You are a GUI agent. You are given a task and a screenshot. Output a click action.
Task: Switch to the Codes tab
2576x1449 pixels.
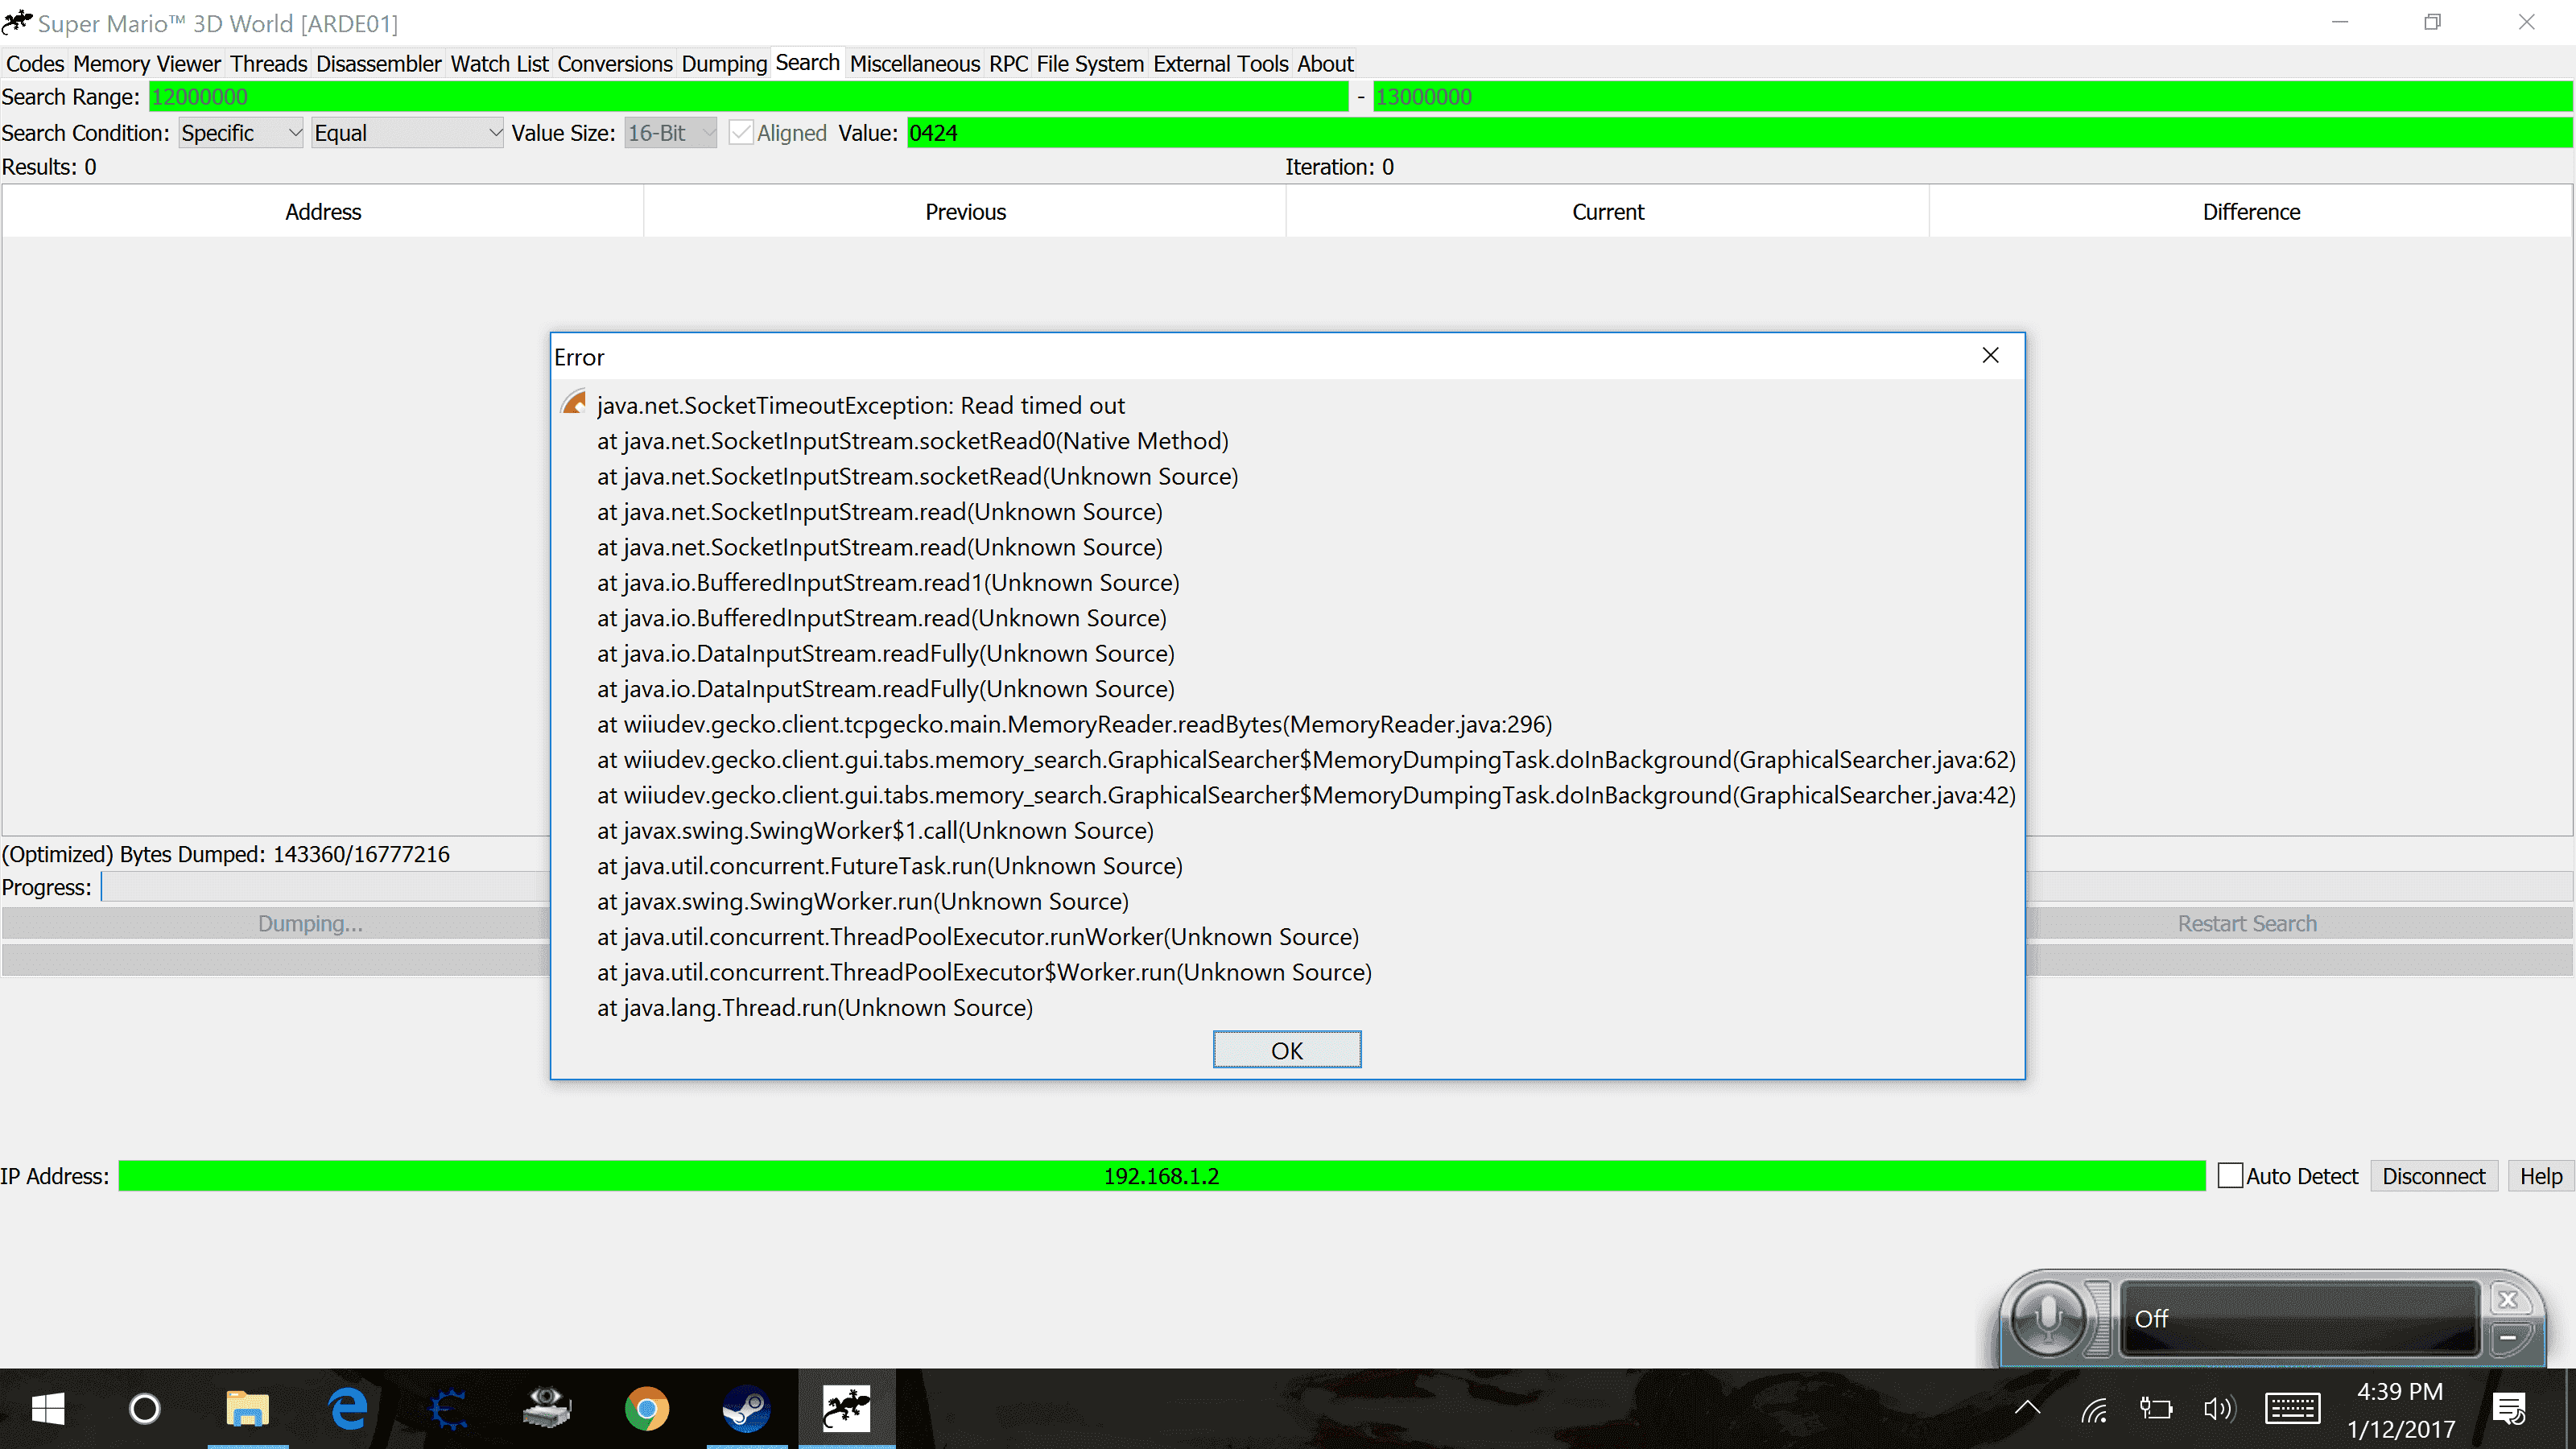pos(35,64)
